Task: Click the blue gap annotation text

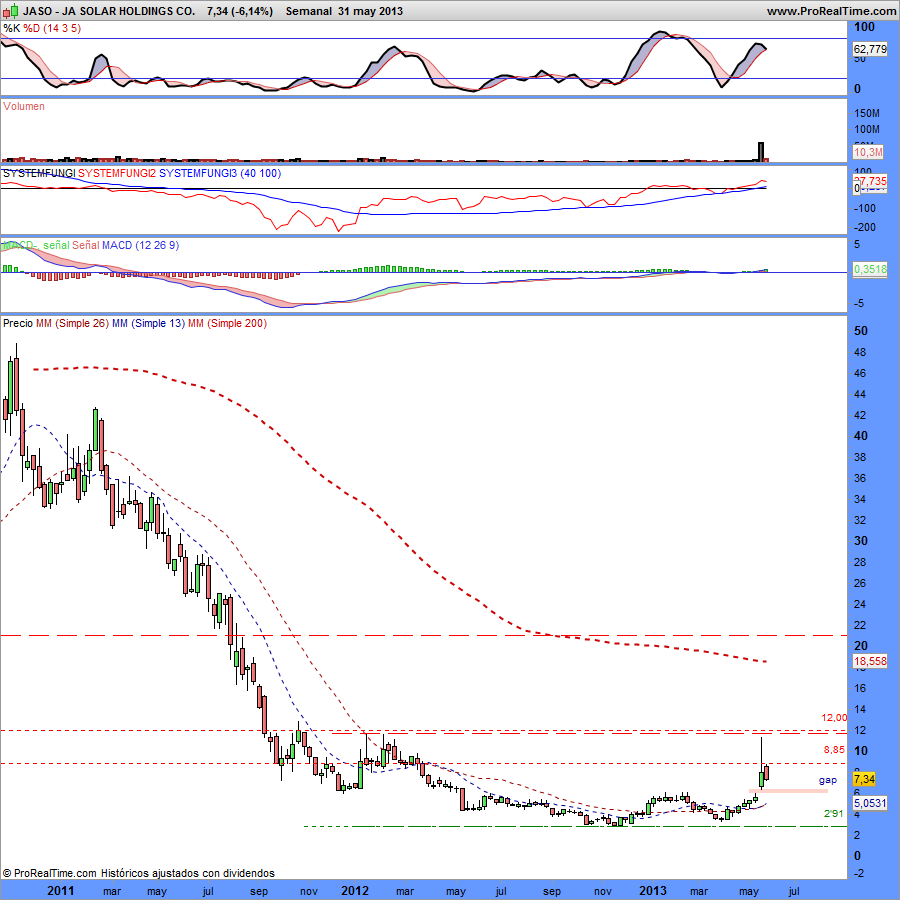Action: pyautogui.click(x=828, y=780)
